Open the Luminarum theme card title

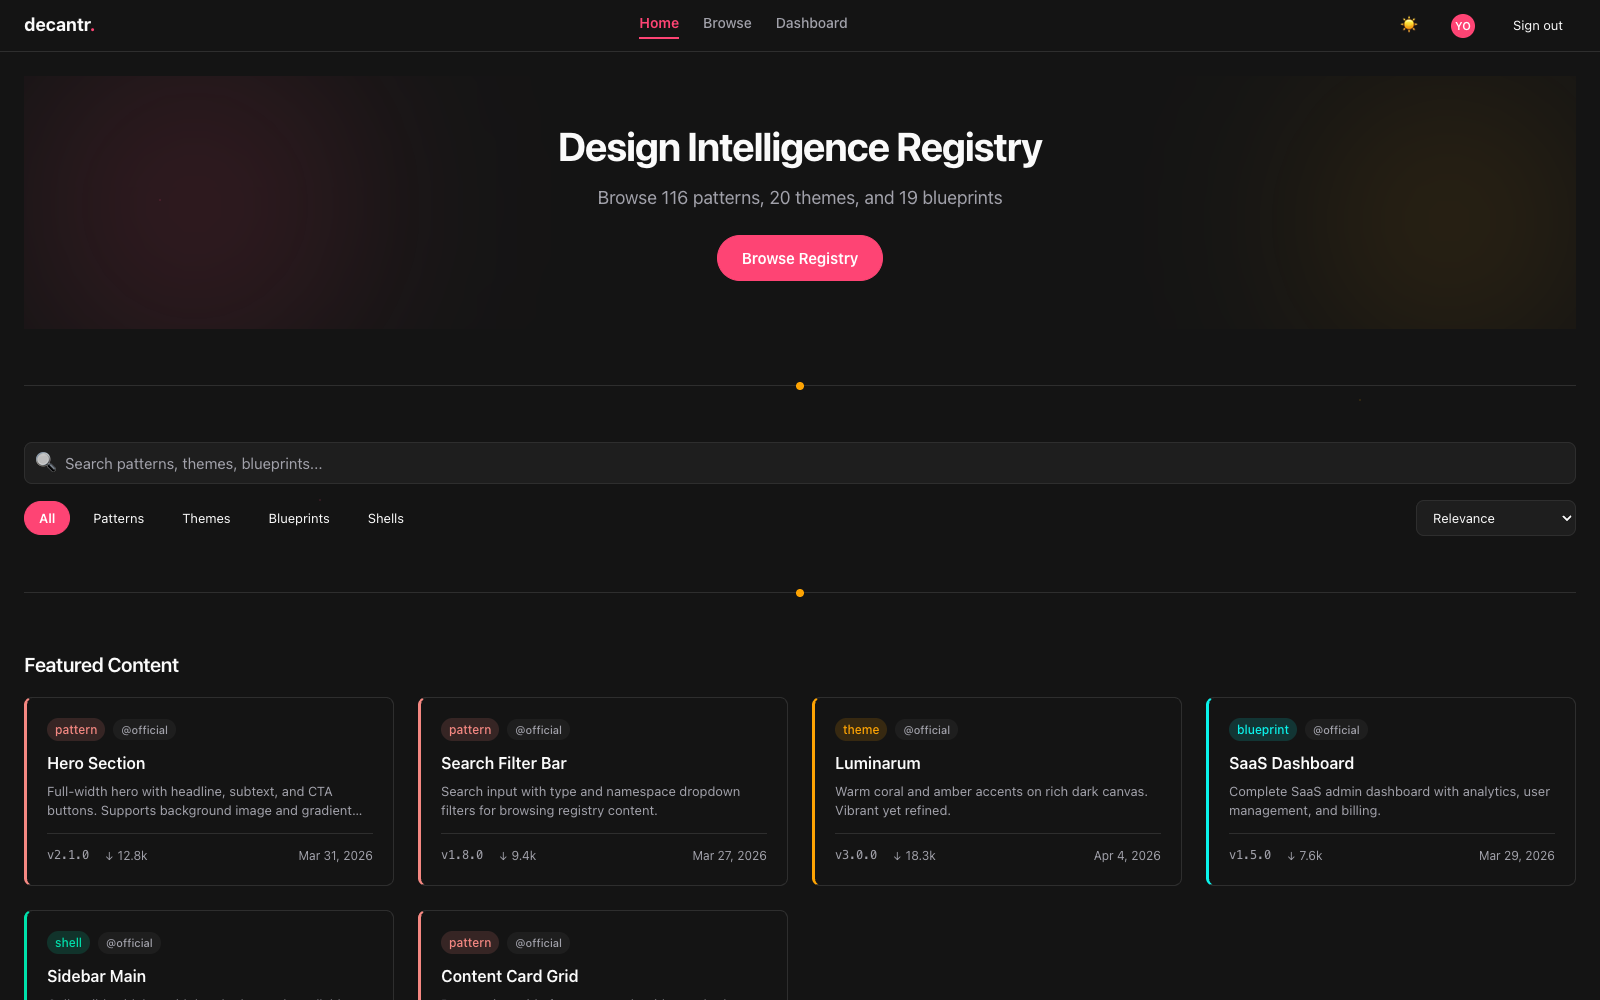pos(878,763)
